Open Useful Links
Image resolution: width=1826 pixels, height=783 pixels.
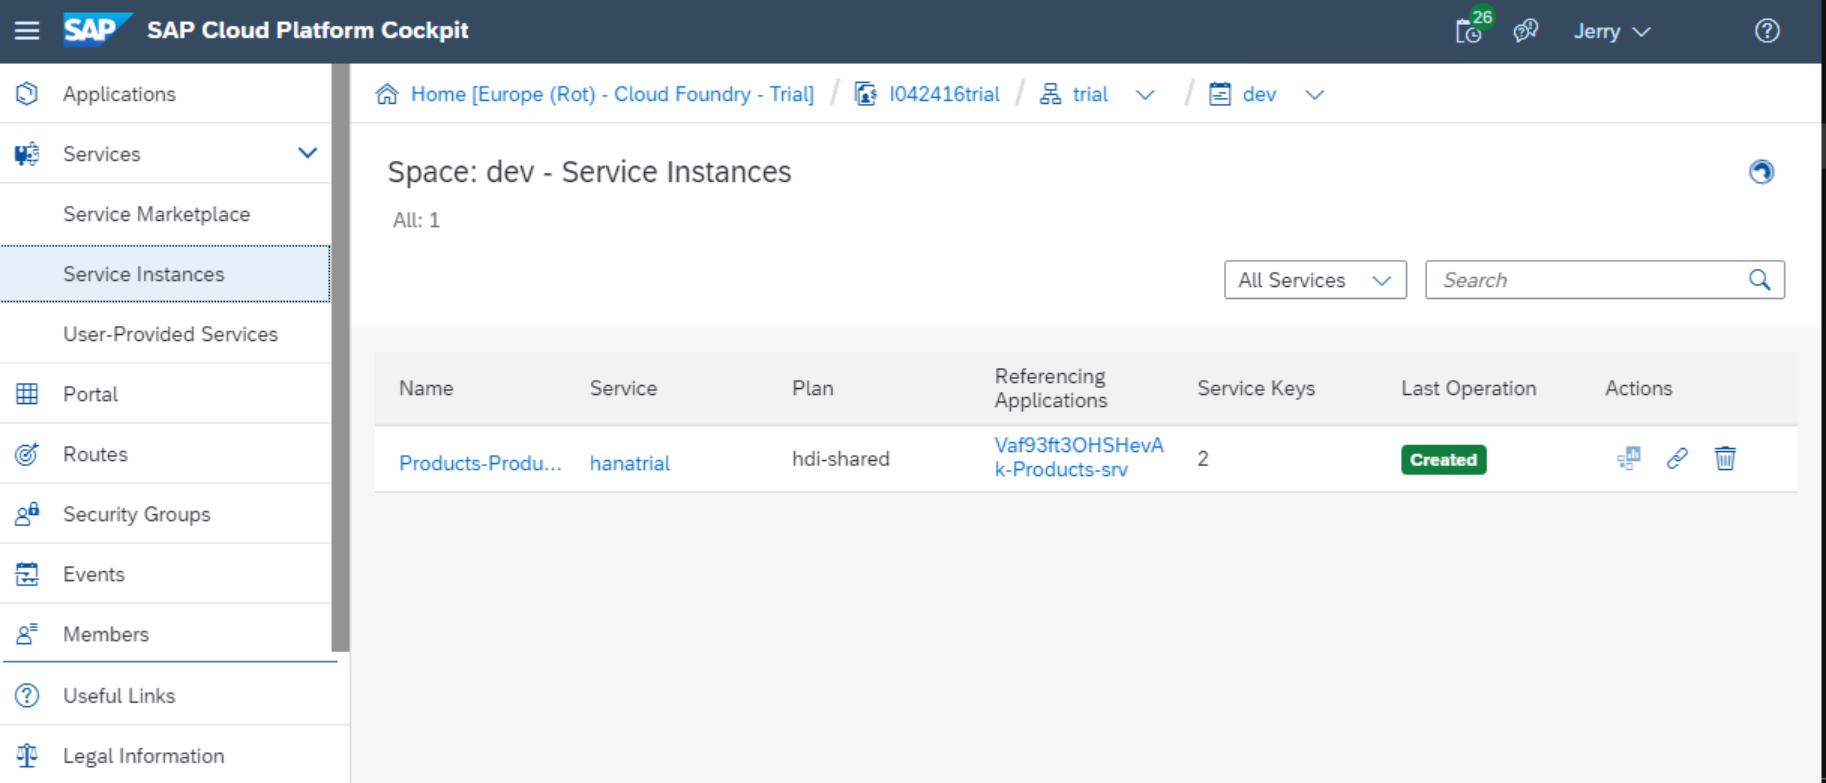coord(174,696)
